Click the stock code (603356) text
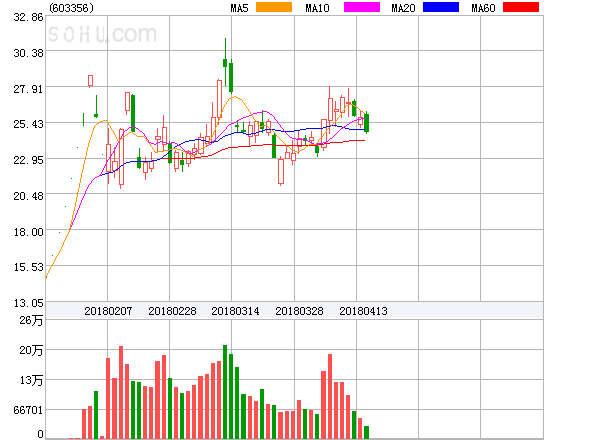The width and height of the screenshot is (600, 440). click(x=71, y=8)
